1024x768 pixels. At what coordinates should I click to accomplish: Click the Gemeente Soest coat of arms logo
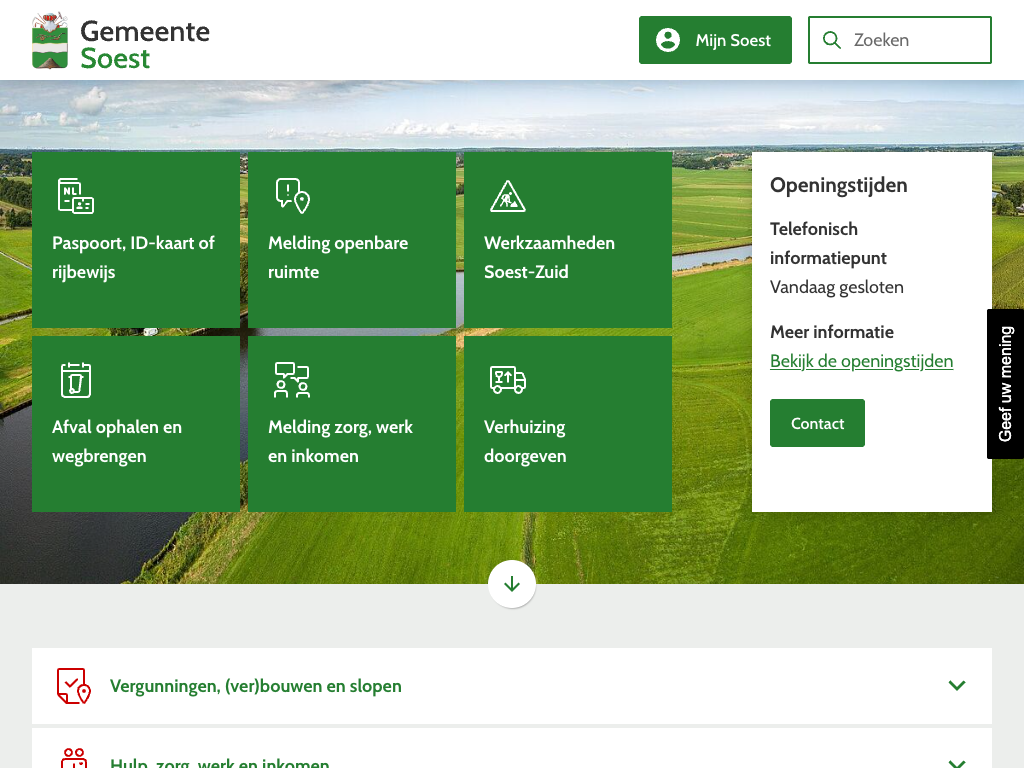click(50, 40)
